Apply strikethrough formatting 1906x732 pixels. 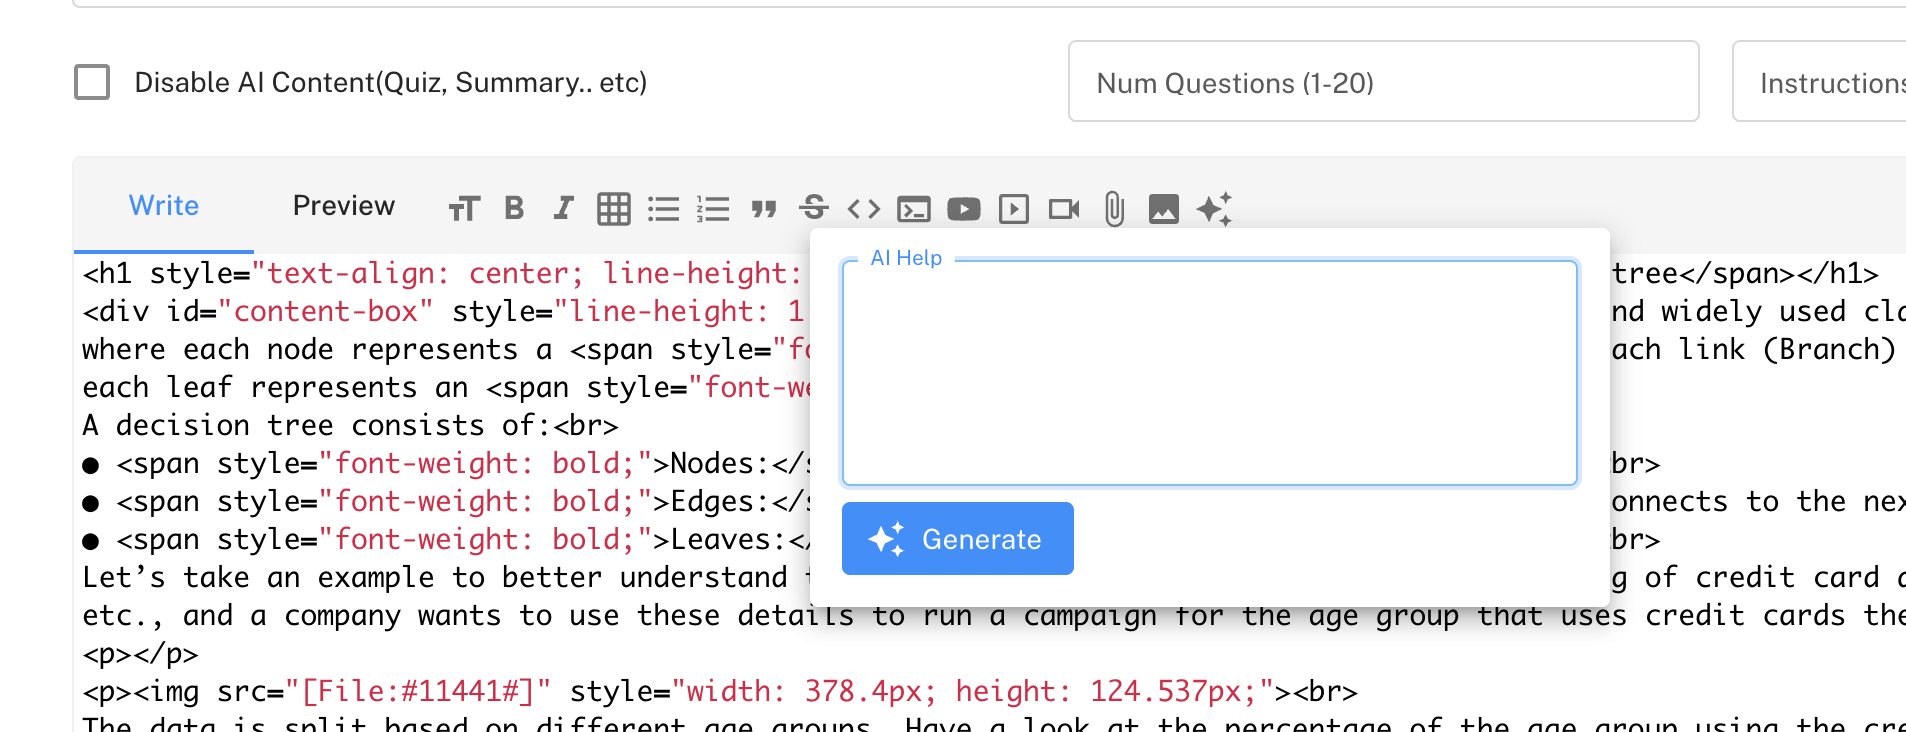814,208
